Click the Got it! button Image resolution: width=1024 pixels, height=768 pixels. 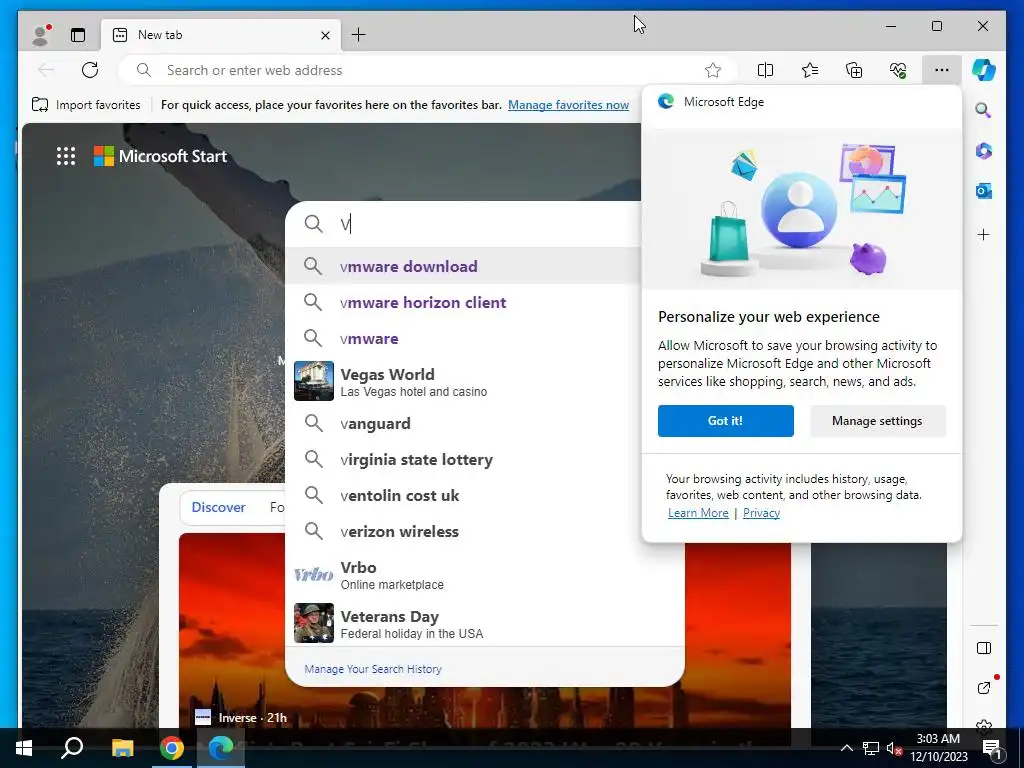[x=726, y=421]
